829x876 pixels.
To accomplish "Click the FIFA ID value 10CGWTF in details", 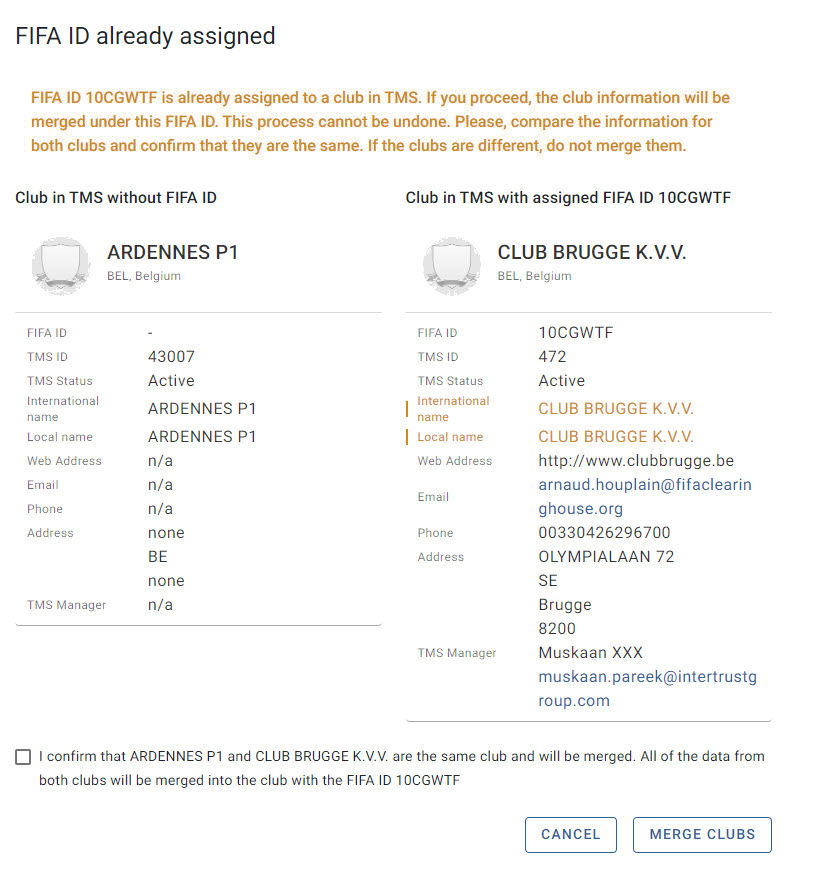I will (575, 333).
